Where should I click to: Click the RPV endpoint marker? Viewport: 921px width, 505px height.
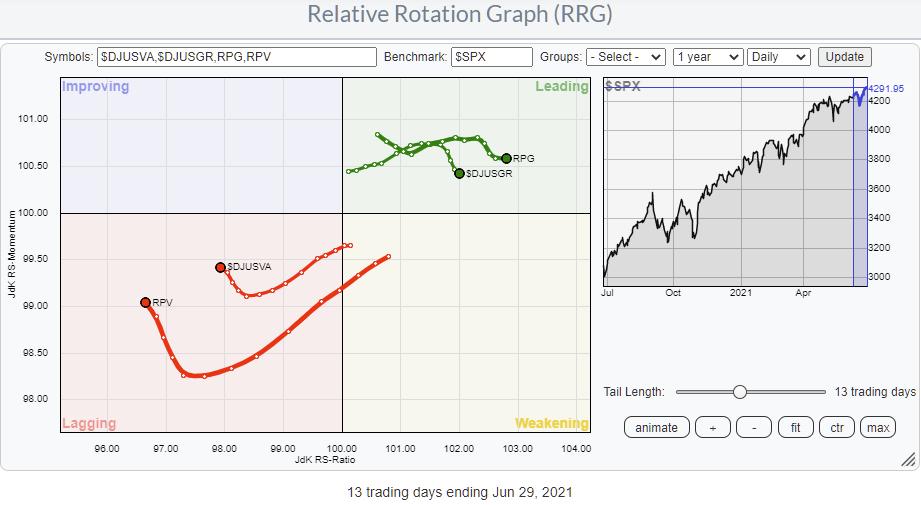coord(146,302)
